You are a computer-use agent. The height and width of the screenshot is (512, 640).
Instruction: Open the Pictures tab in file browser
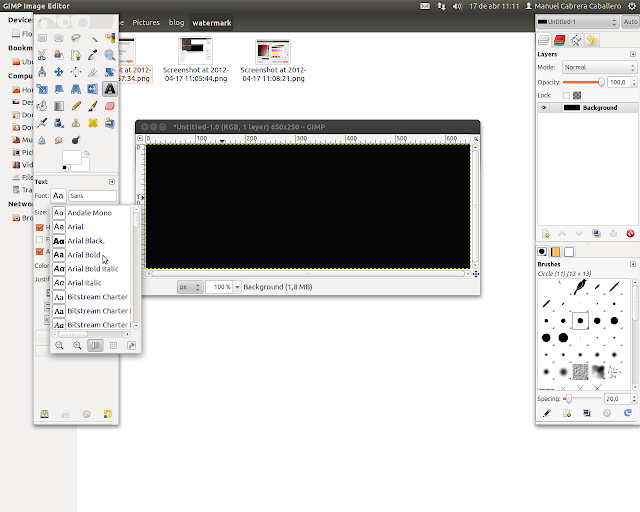point(146,22)
